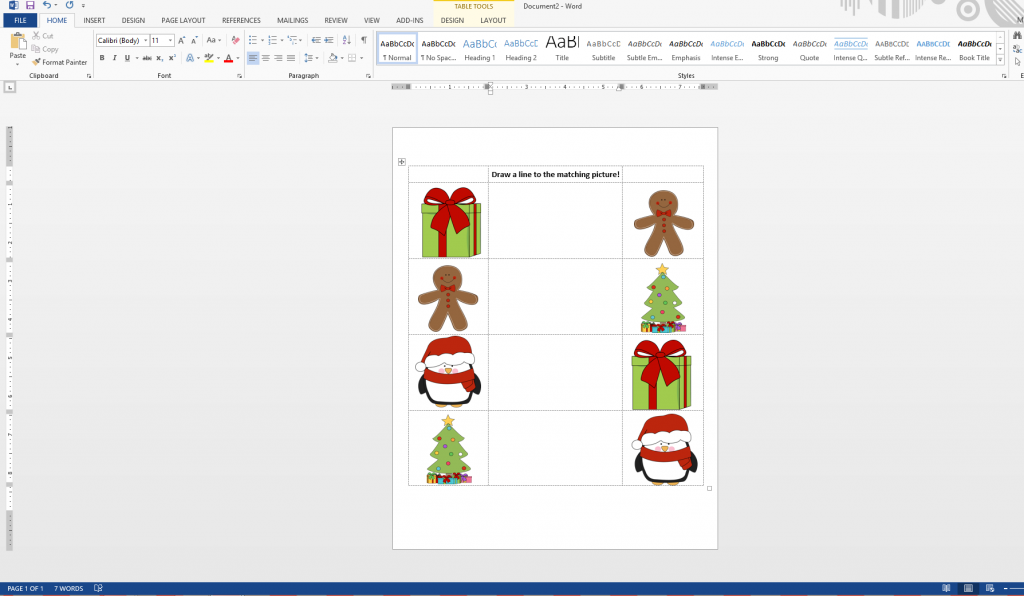Open the FILE tab
This screenshot has height=596, width=1024.
click(20, 20)
